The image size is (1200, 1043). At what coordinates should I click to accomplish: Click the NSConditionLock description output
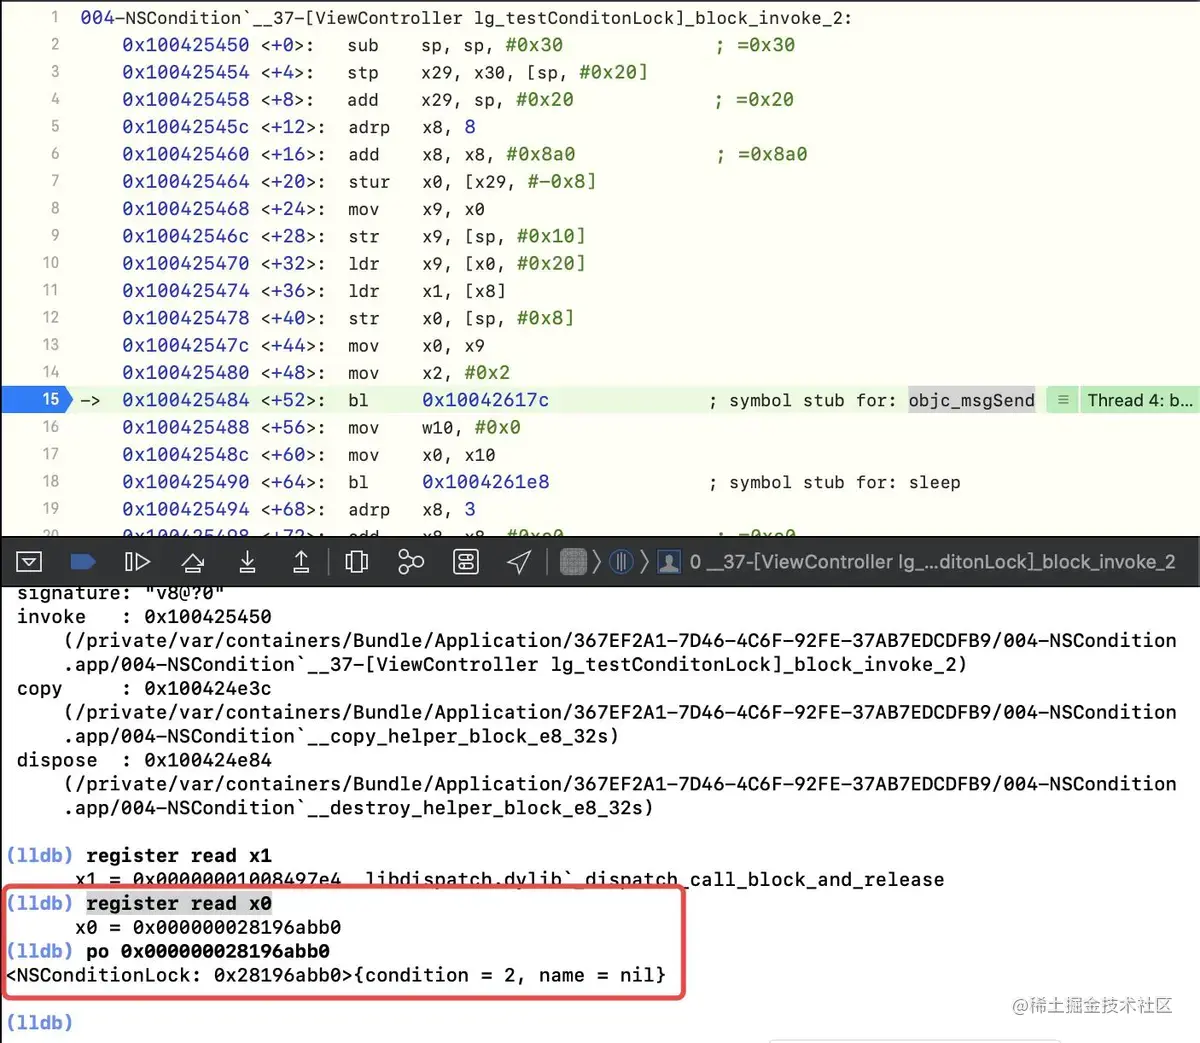tap(336, 975)
